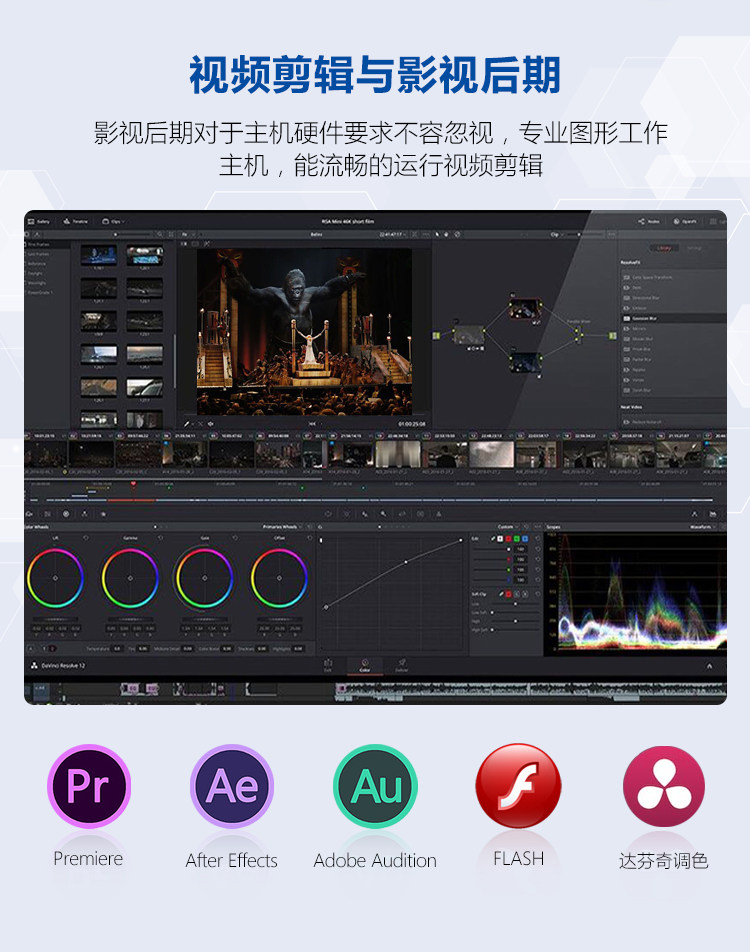The width and height of the screenshot is (750, 952).
Task: Switch to the Edit page tab
Action: pyautogui.click(x=328, y=665)
